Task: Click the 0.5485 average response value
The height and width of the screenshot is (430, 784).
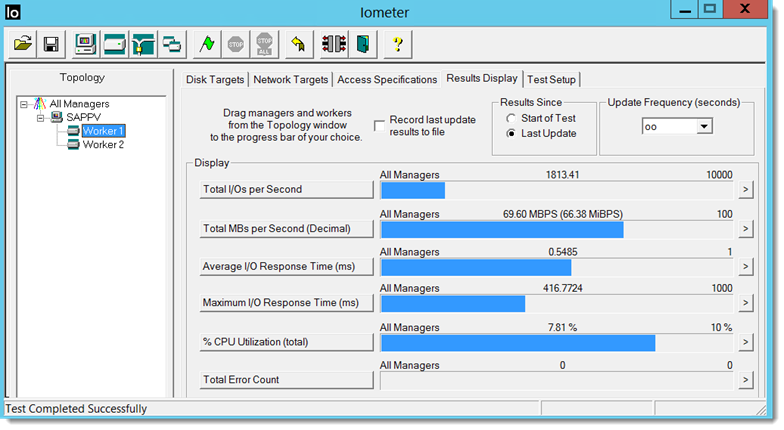Action: pyautogui.click(x=563, y=252)
